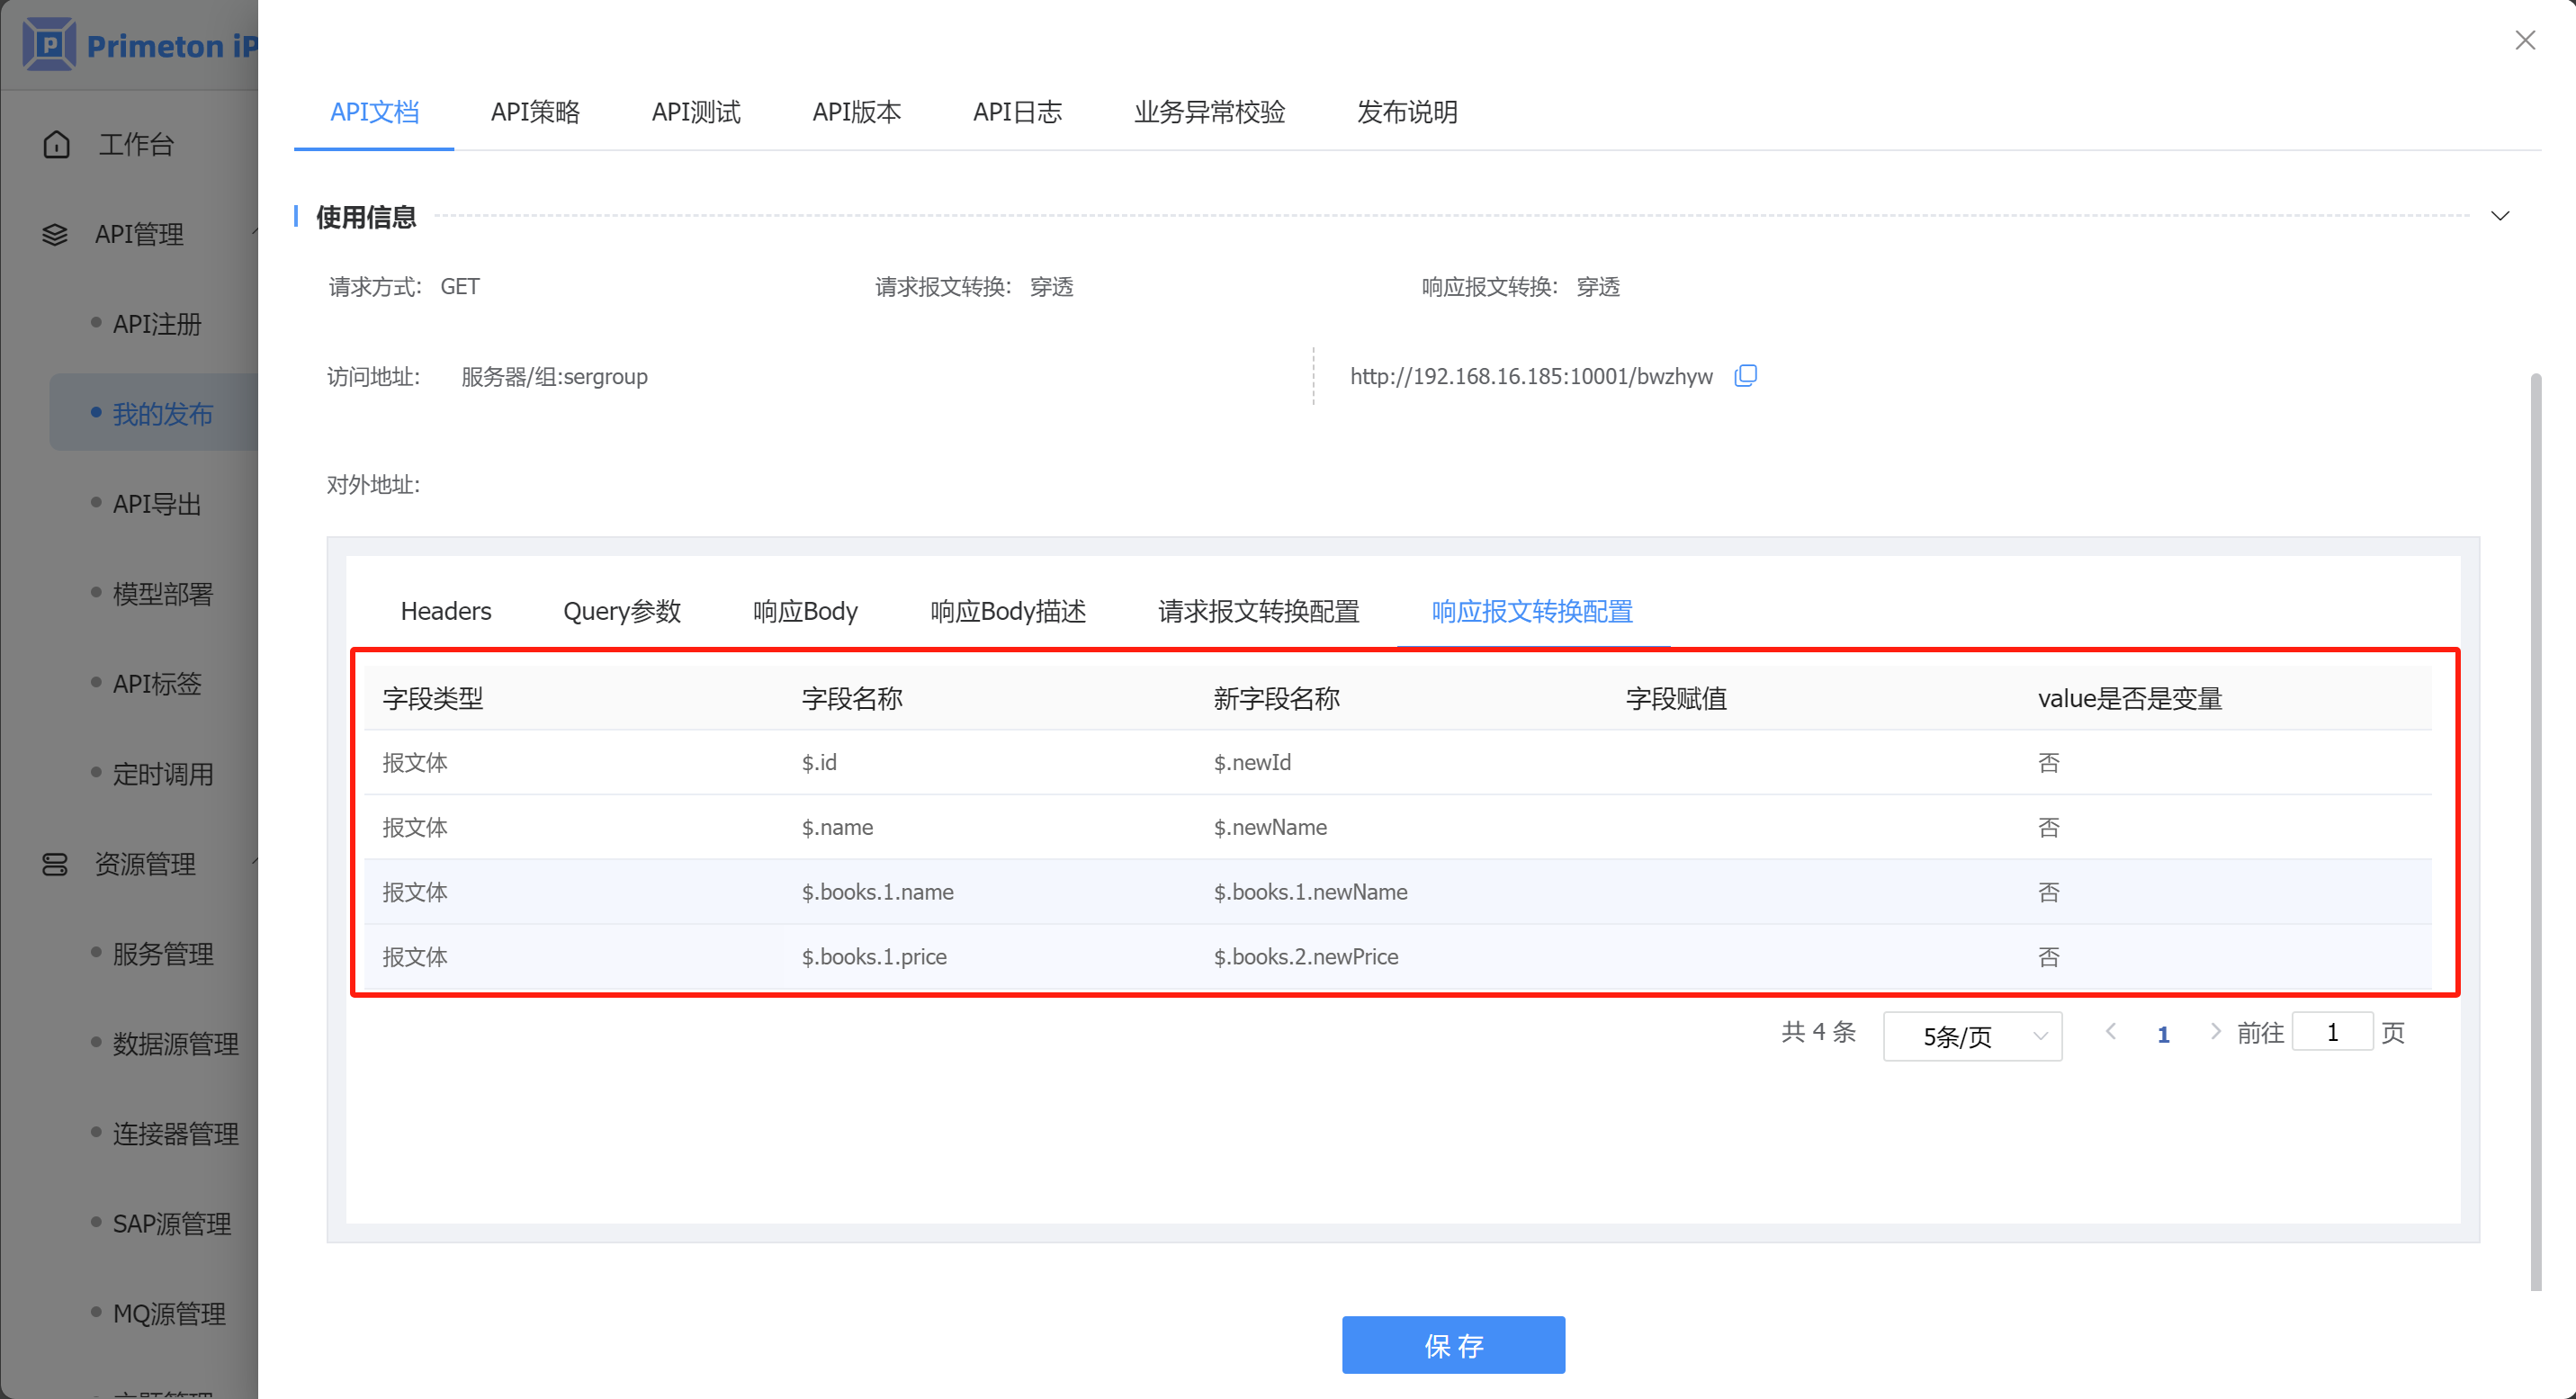
Task: Switch to the API策略 tab
Action: (535, 112)
